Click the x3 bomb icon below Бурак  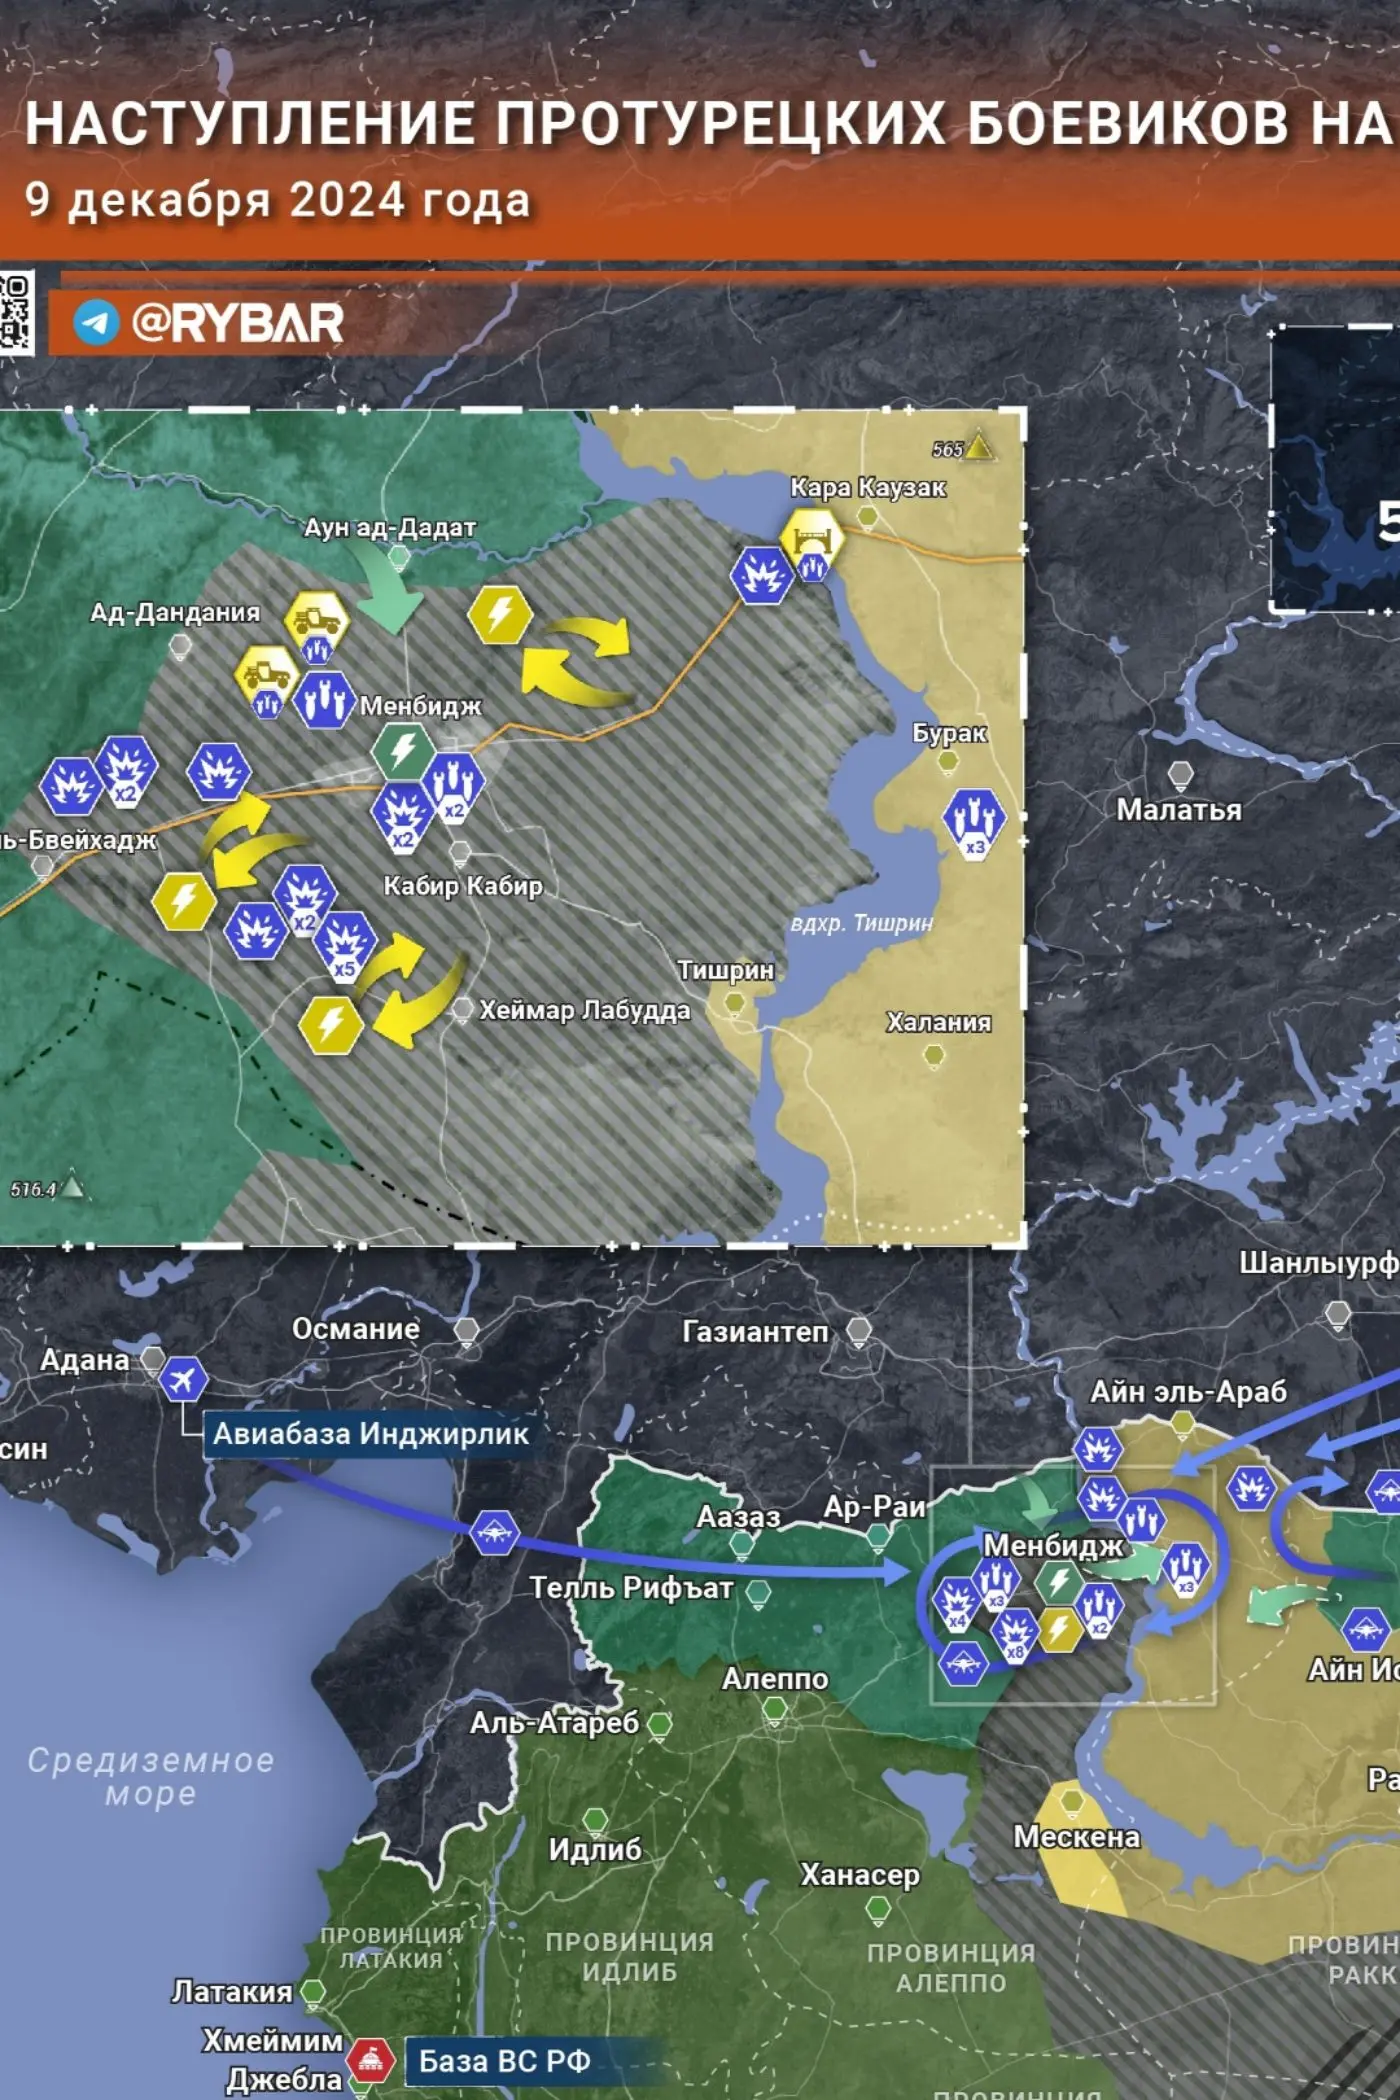(974, 822)
